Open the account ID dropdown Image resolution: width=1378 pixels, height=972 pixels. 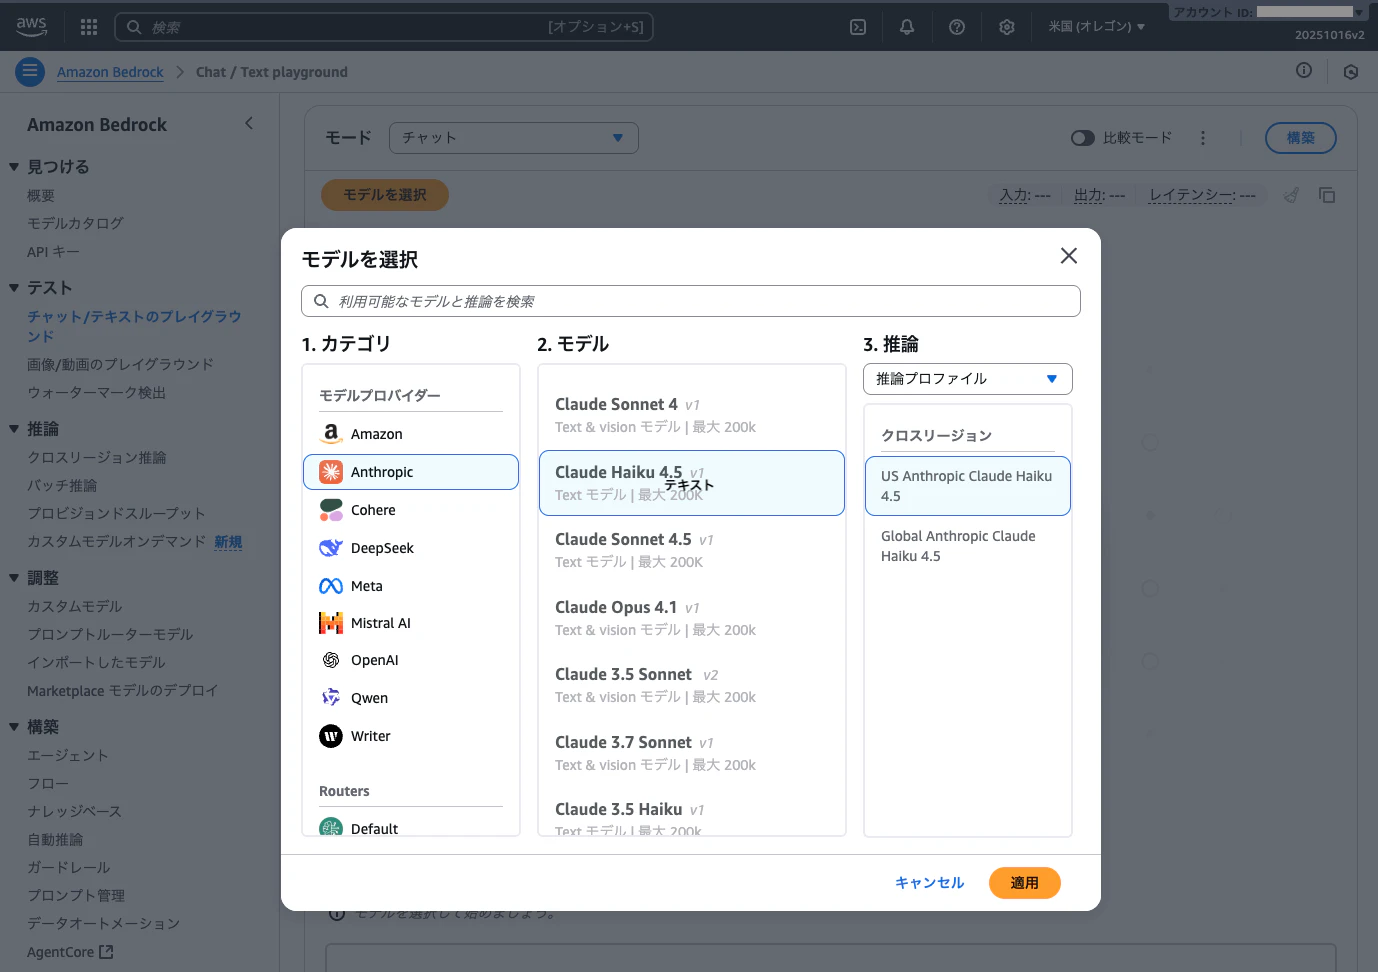1268,12
